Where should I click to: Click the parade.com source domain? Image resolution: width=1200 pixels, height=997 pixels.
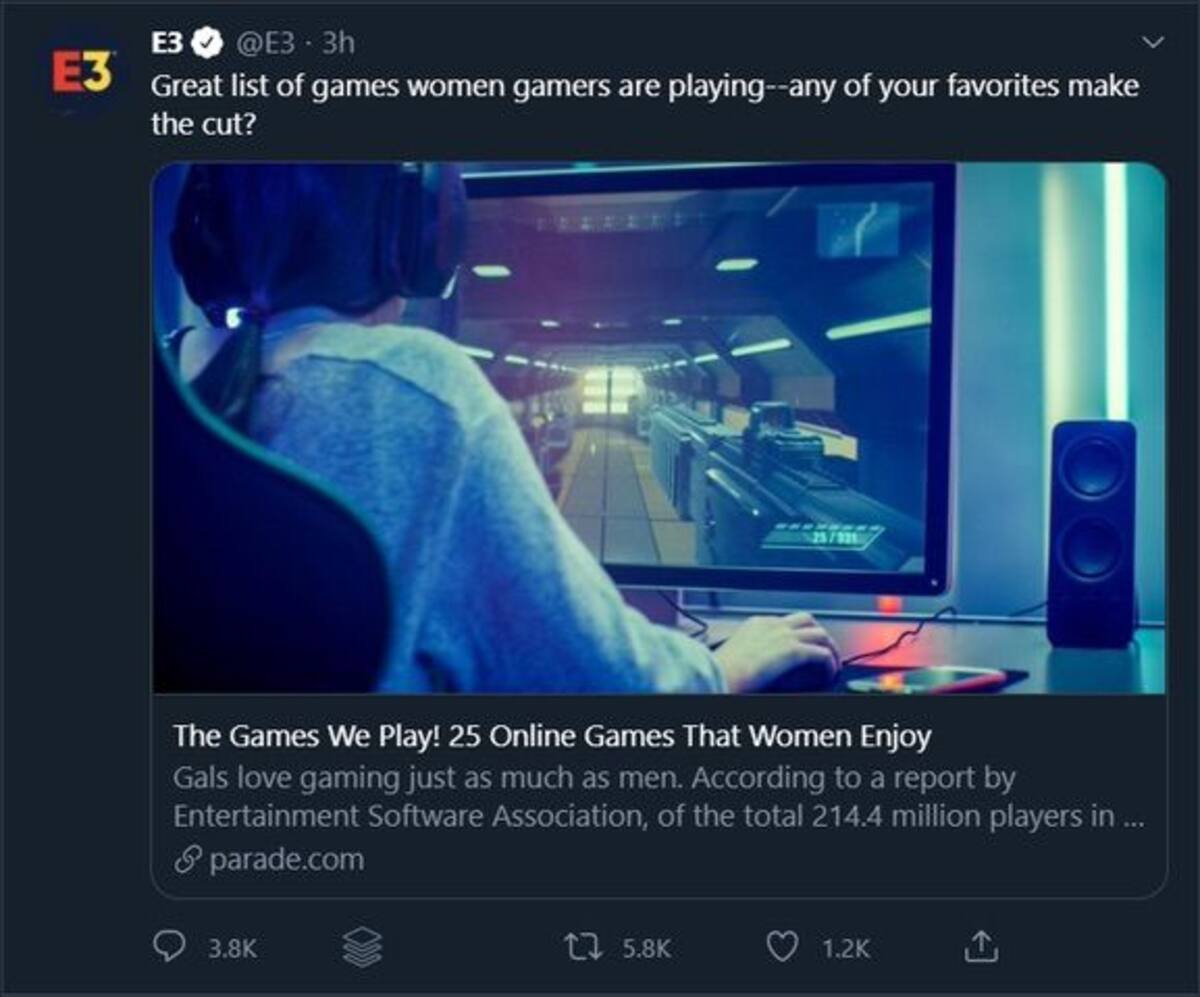287,859
